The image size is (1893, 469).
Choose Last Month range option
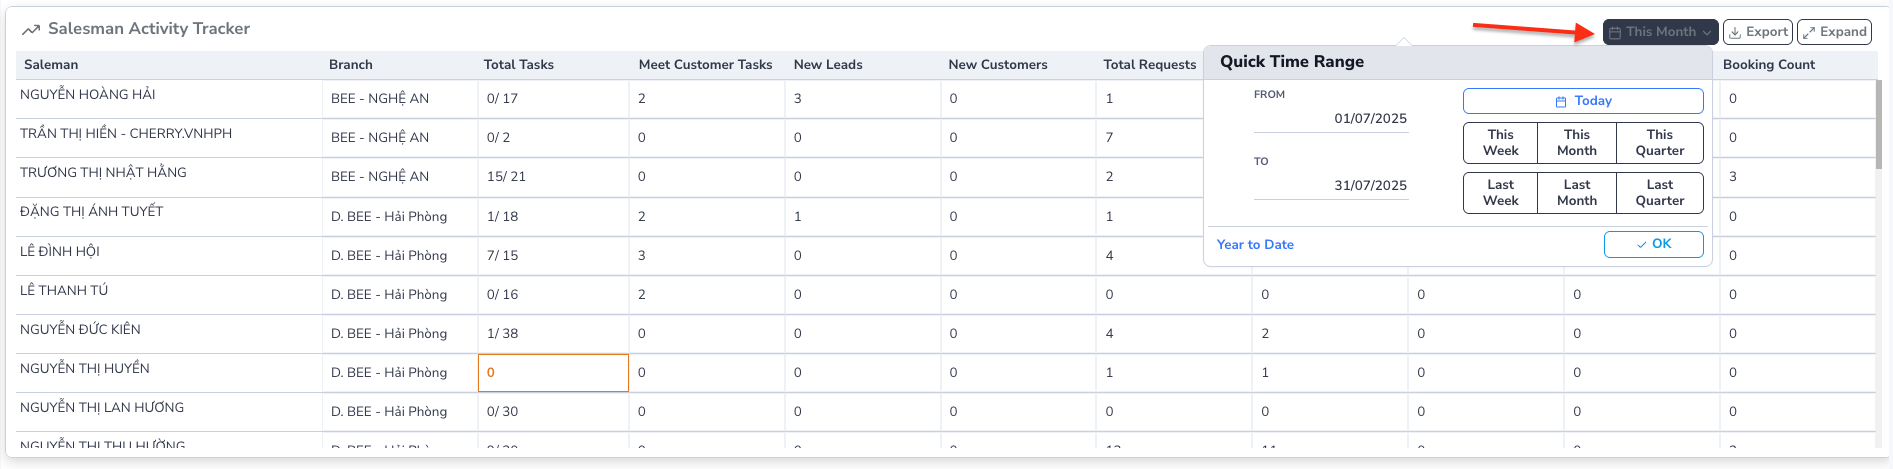pyautogui.click(x=1577, y=193)
